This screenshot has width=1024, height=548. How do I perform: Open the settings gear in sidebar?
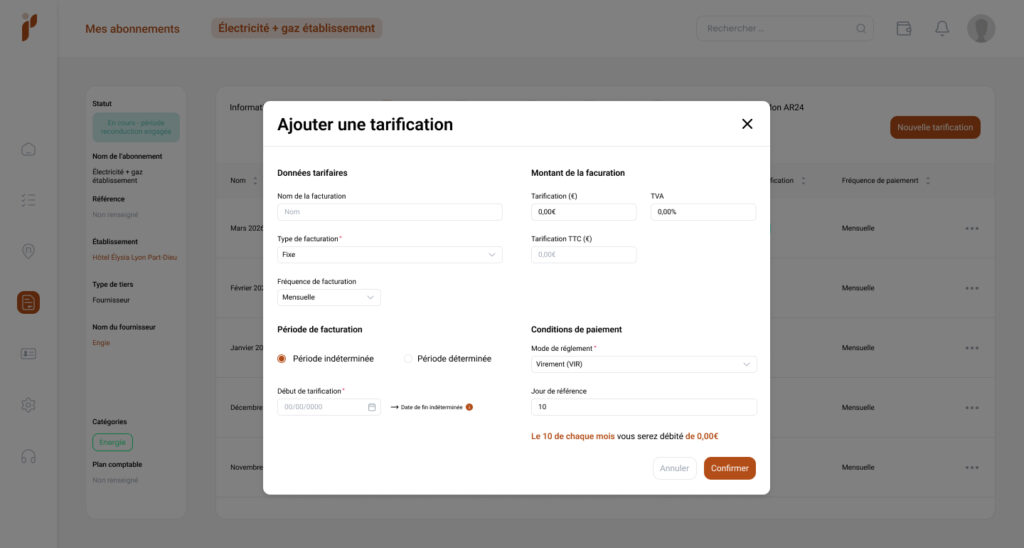[x=28, y=405]
